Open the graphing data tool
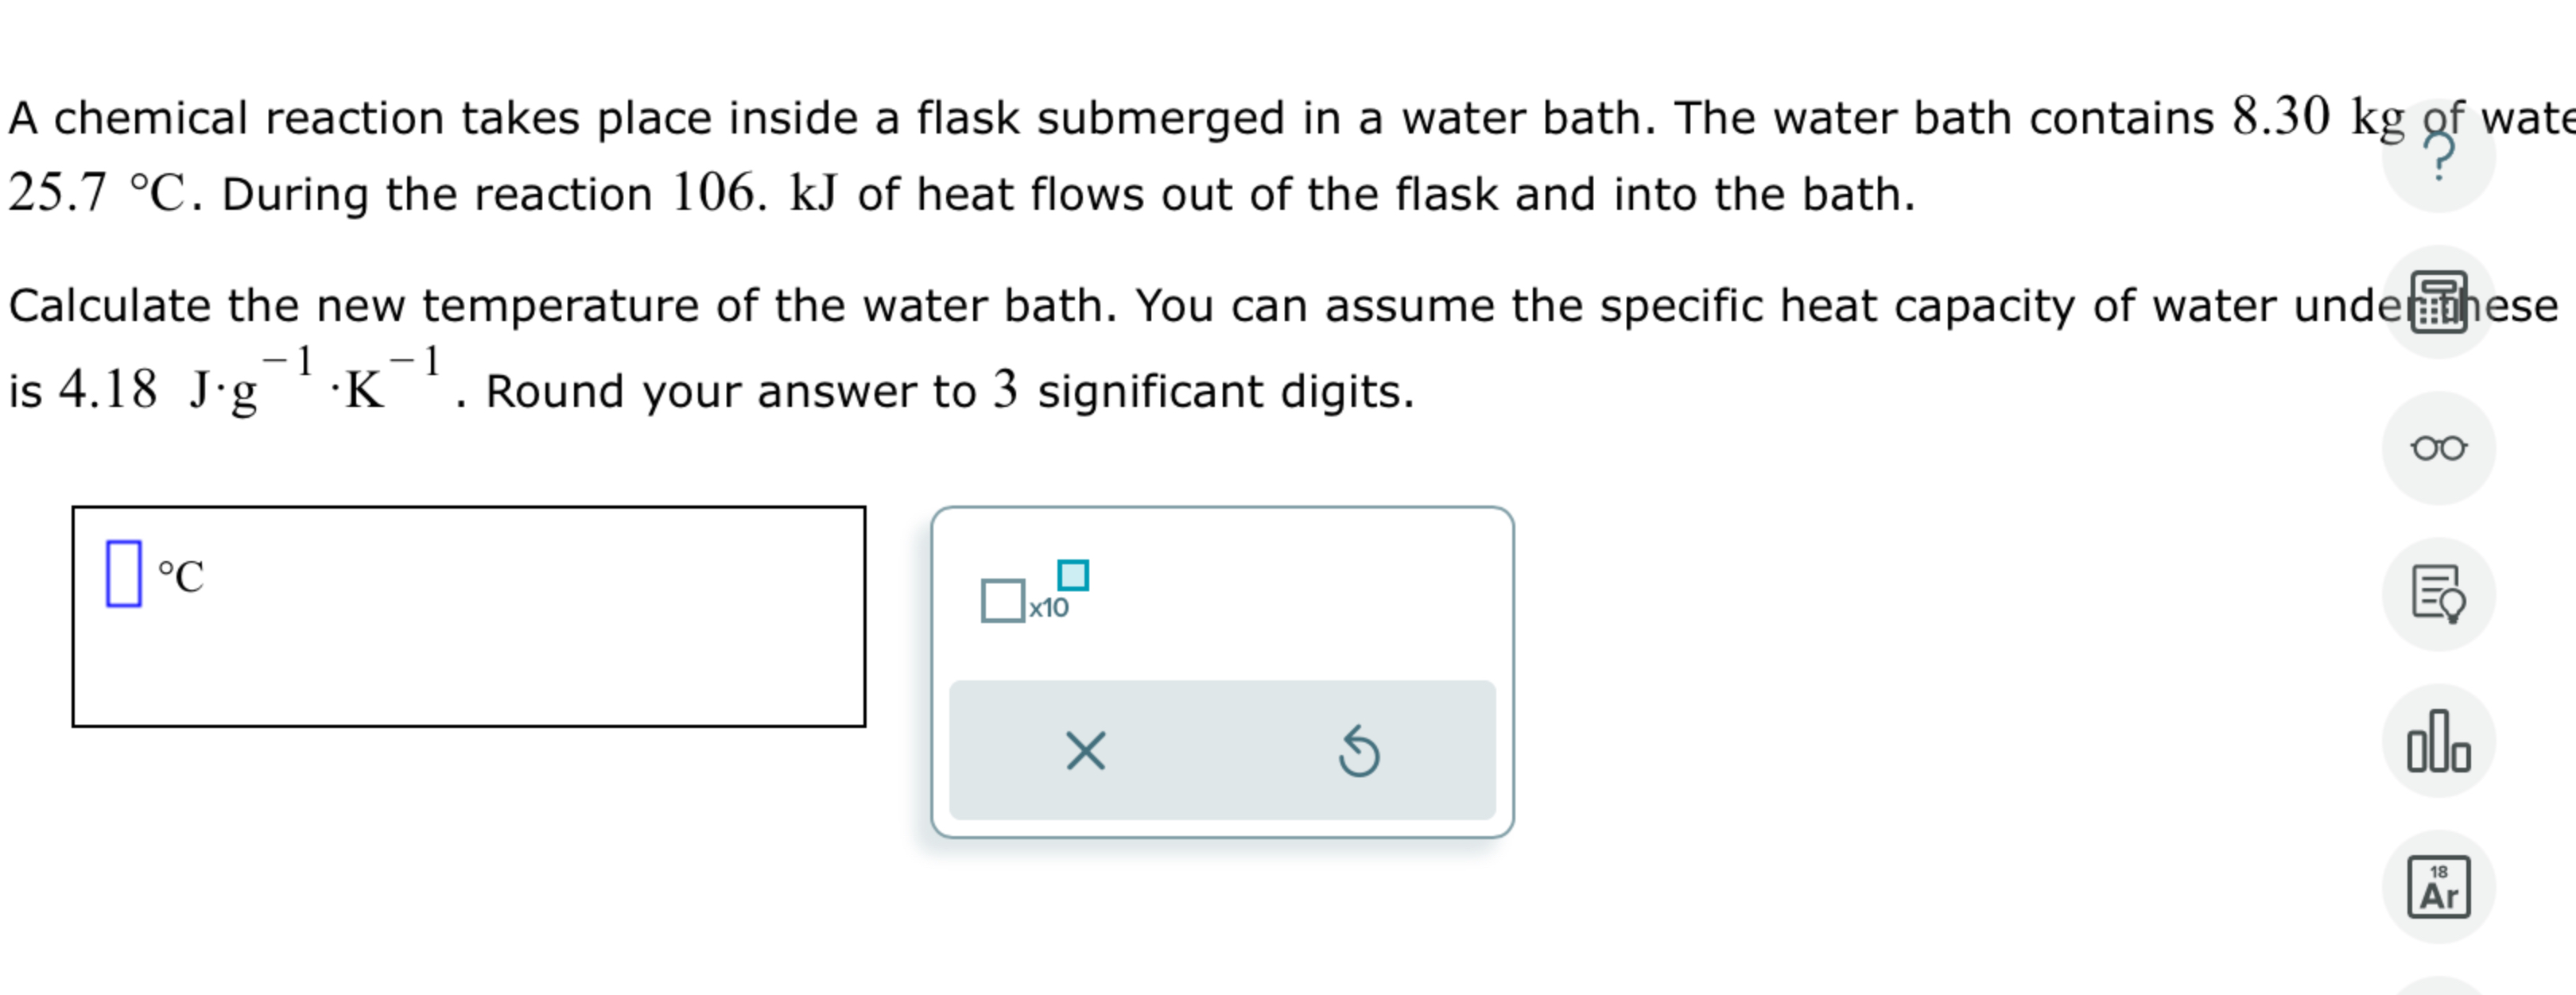 2440,740
